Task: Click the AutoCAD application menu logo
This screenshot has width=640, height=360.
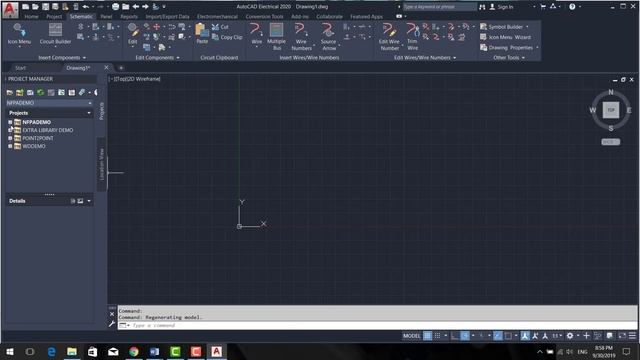Action: pyautogui.click(x=10, y=9)
